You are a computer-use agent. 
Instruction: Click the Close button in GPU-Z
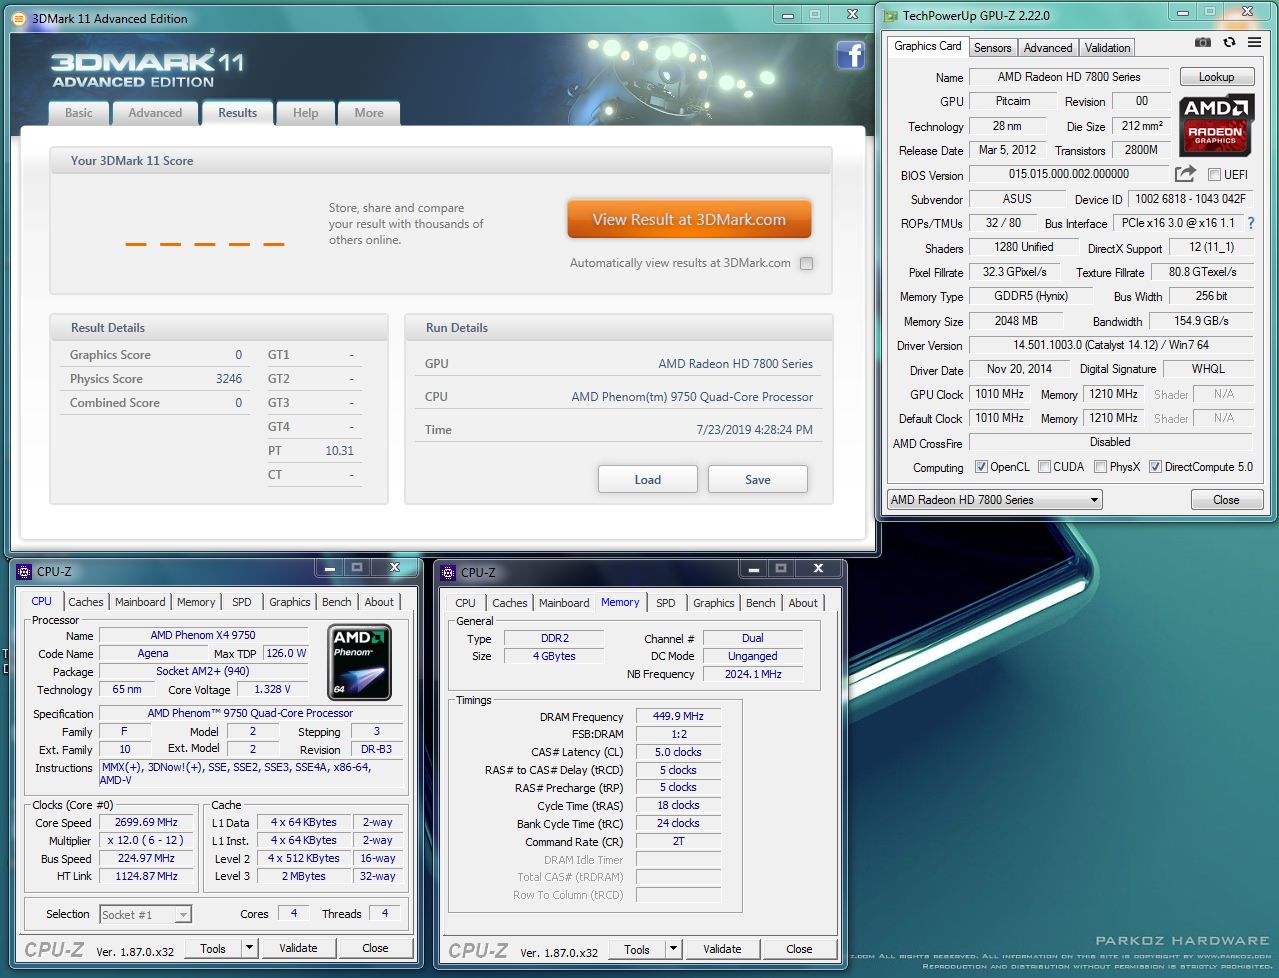(1226, 499)
